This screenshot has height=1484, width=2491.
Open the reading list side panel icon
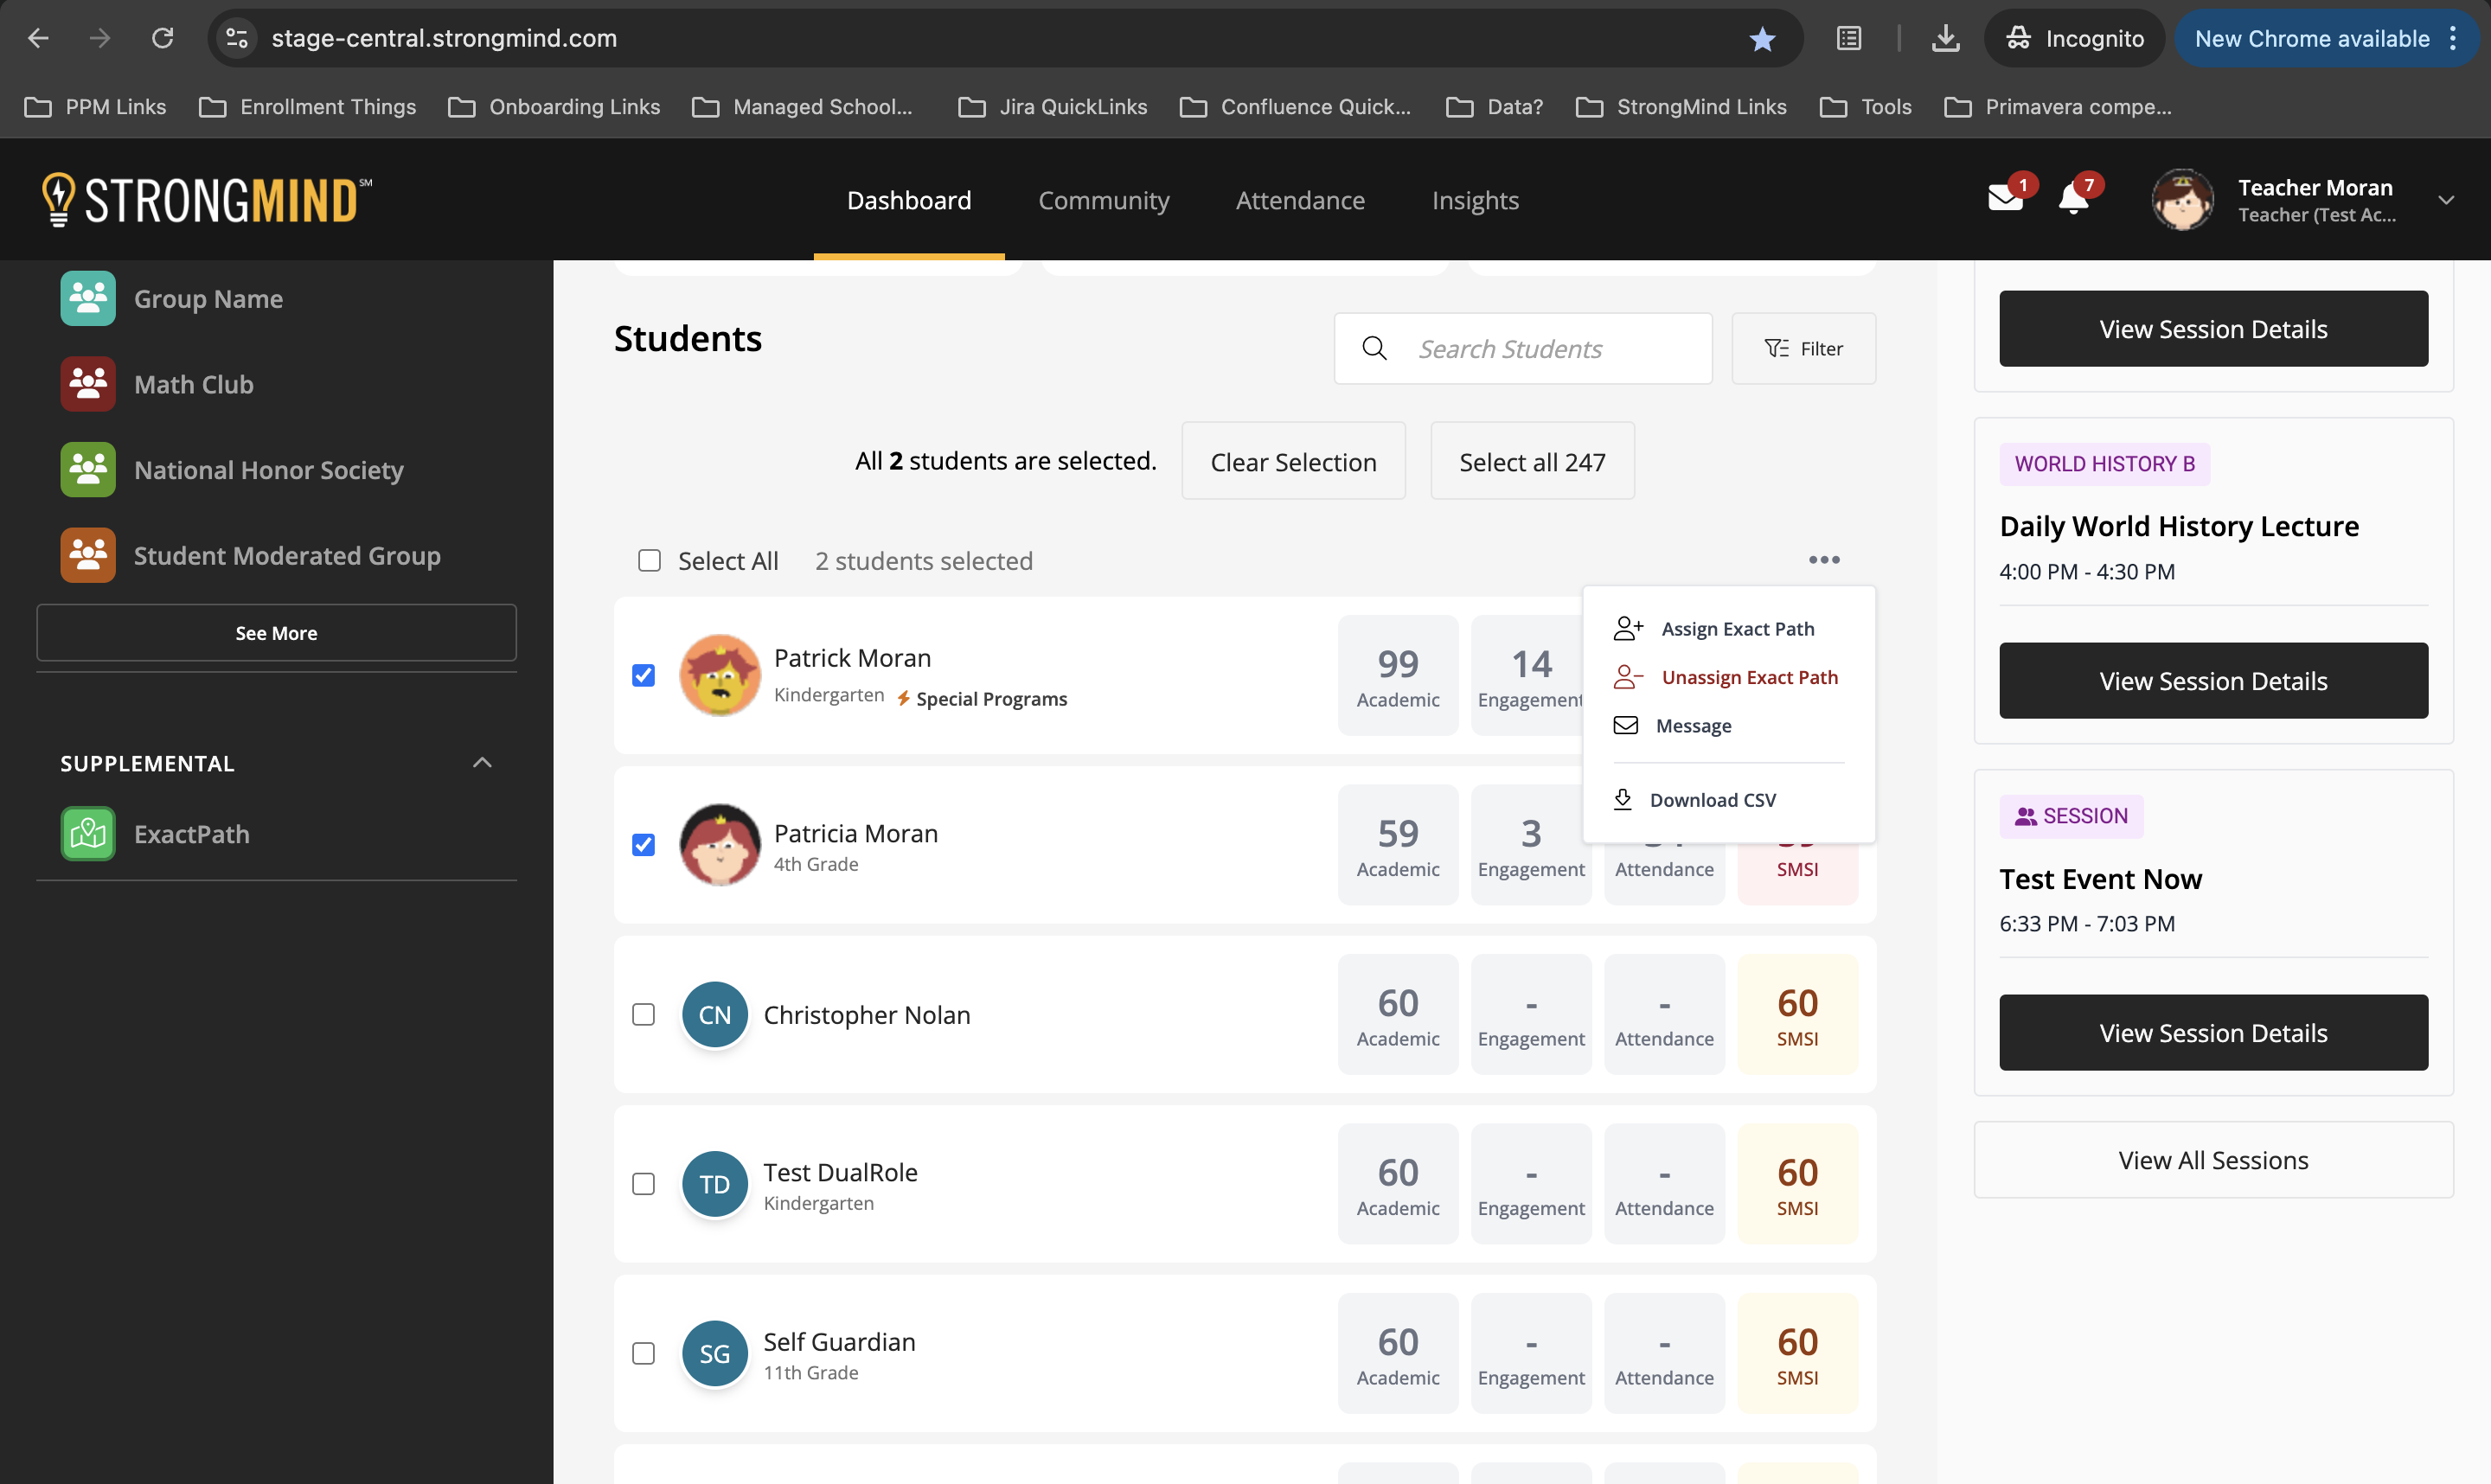[x=1849, y=38]
